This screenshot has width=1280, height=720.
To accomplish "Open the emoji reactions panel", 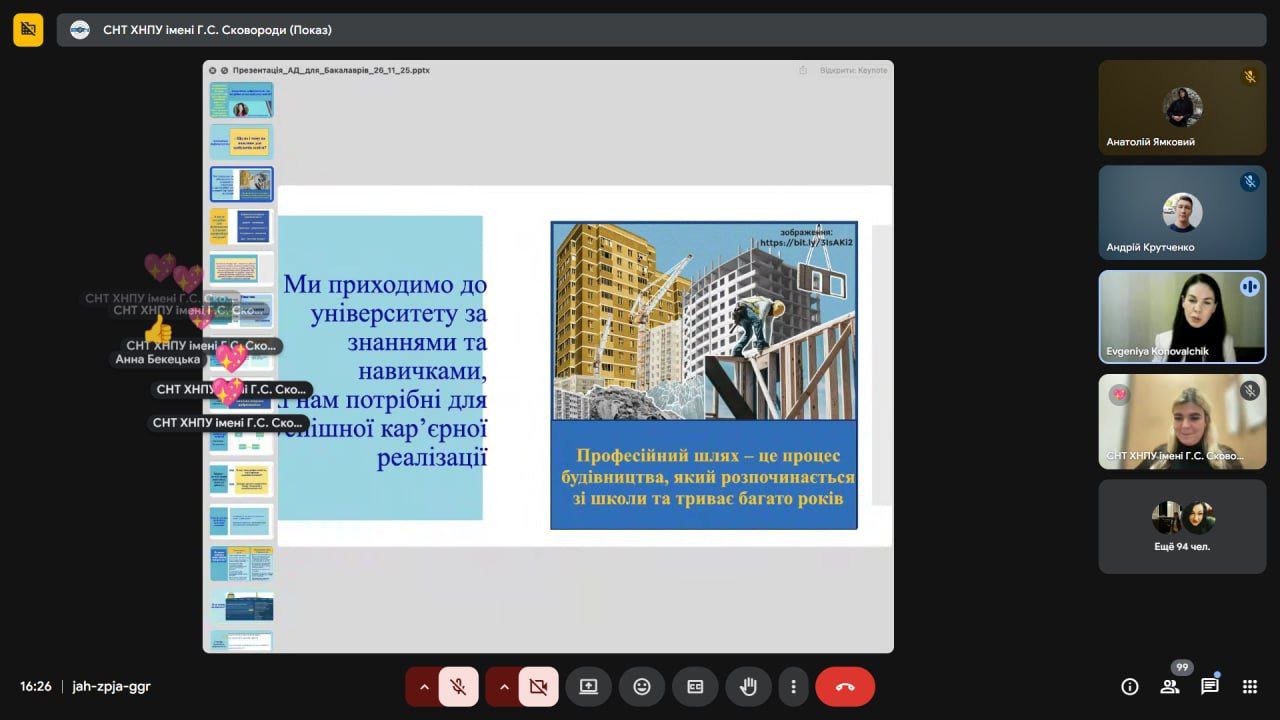I will tap(642, 687).
